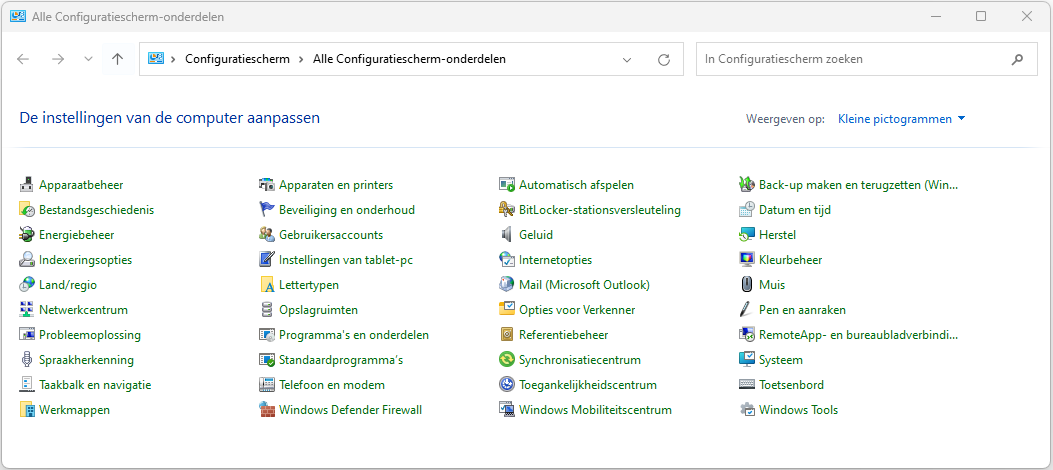Click the Indexeringsopties icon
This screenshot has height=470, width=1053.
(27, 260)
